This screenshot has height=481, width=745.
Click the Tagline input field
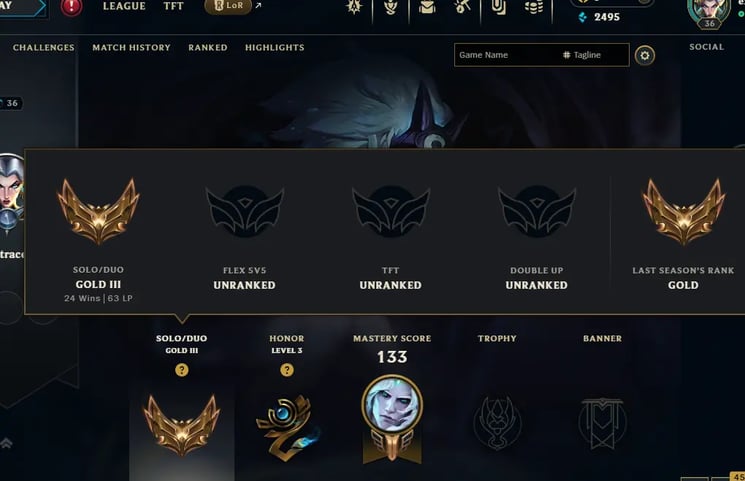point(595,55)
